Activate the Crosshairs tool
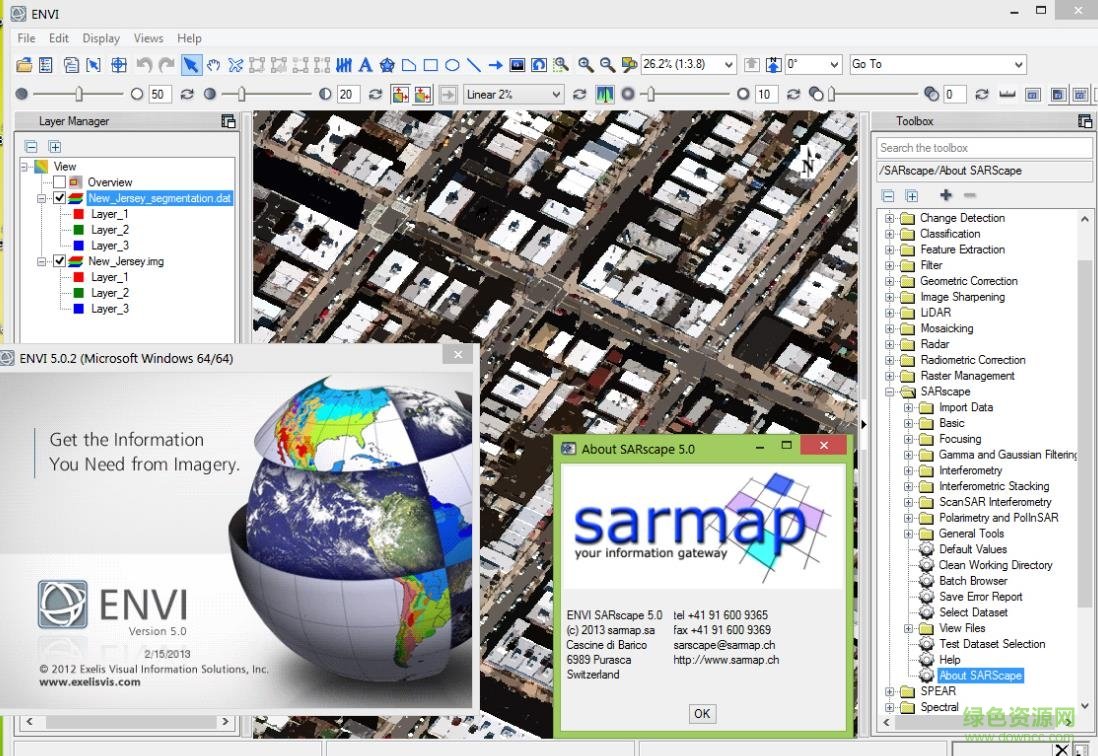This screenshot has width=1098, height=756. pos(118,65)
